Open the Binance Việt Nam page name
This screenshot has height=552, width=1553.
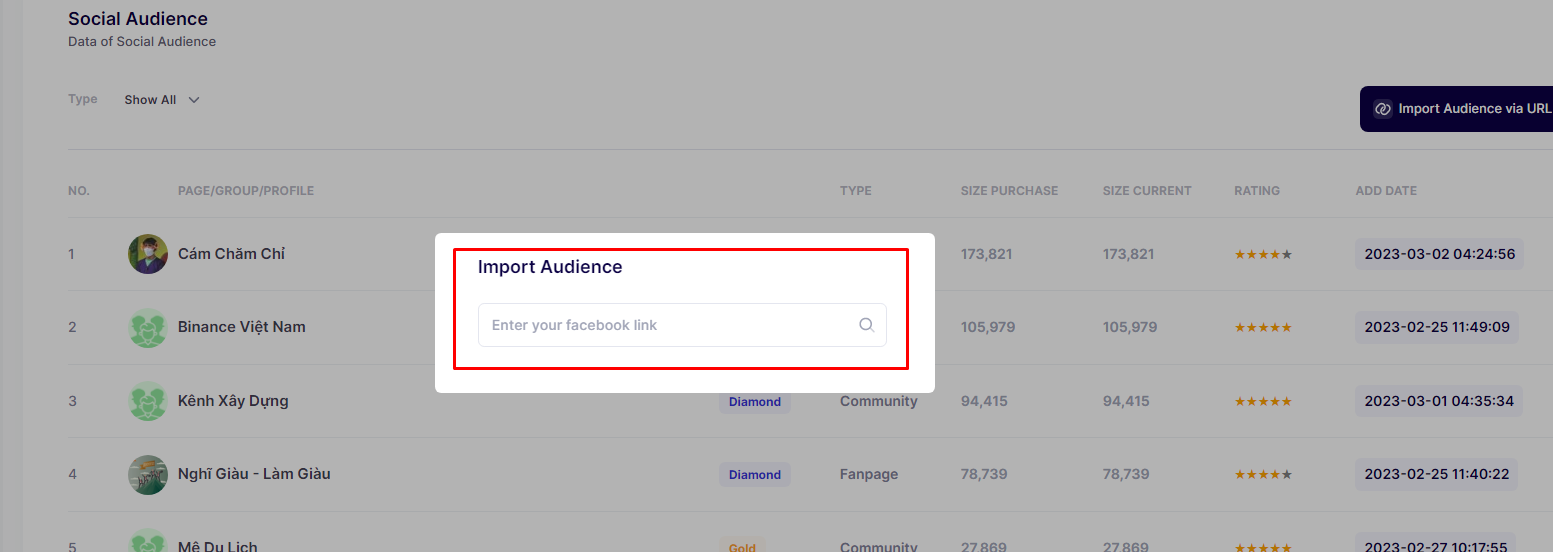(x=242, y=327)
